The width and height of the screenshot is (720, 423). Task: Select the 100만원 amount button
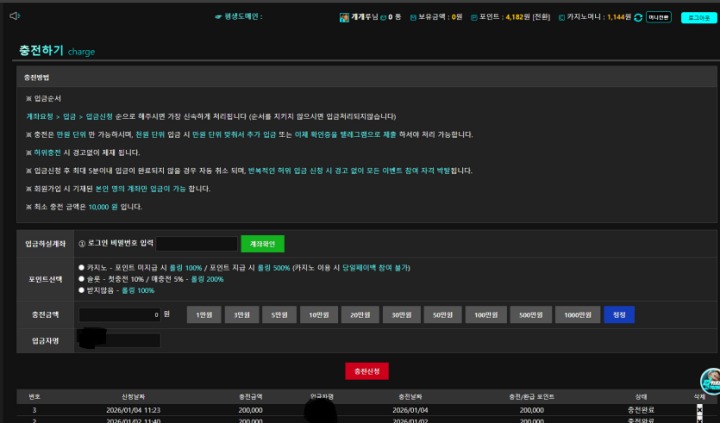click(x=487, y=314)
